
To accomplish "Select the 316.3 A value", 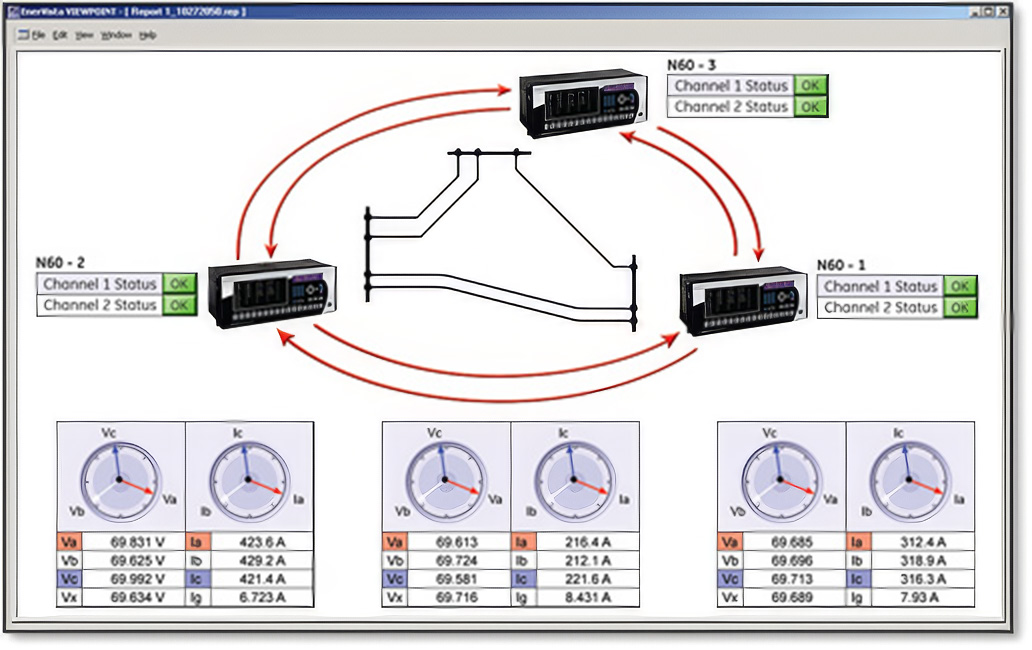I will pyautogui.click(x=923, y=579).
